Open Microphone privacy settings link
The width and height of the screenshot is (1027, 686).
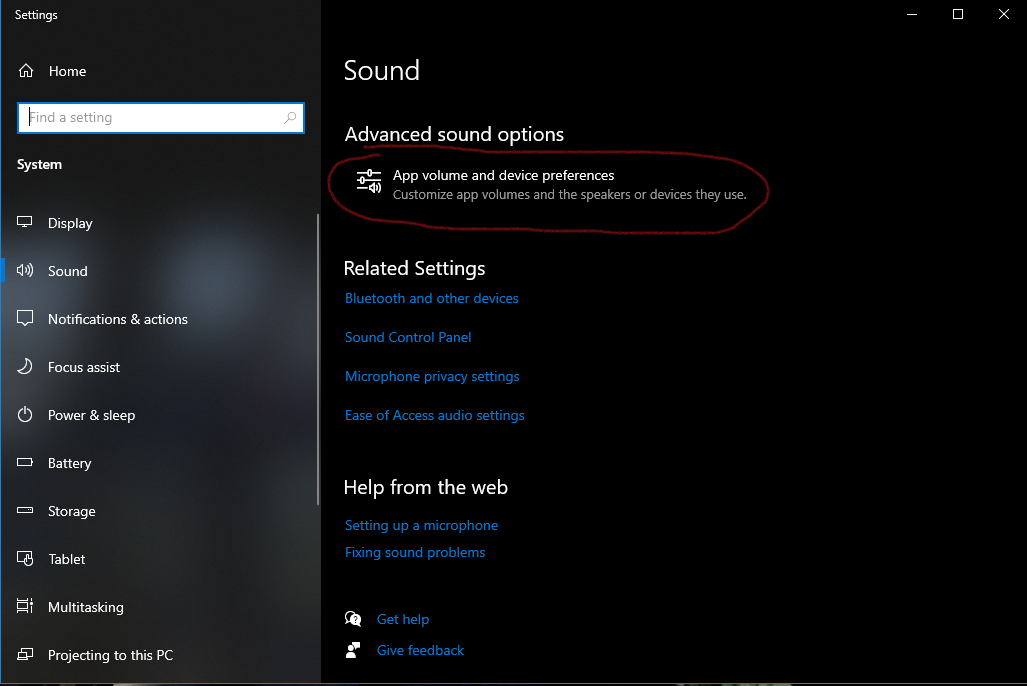coord(432,376)
